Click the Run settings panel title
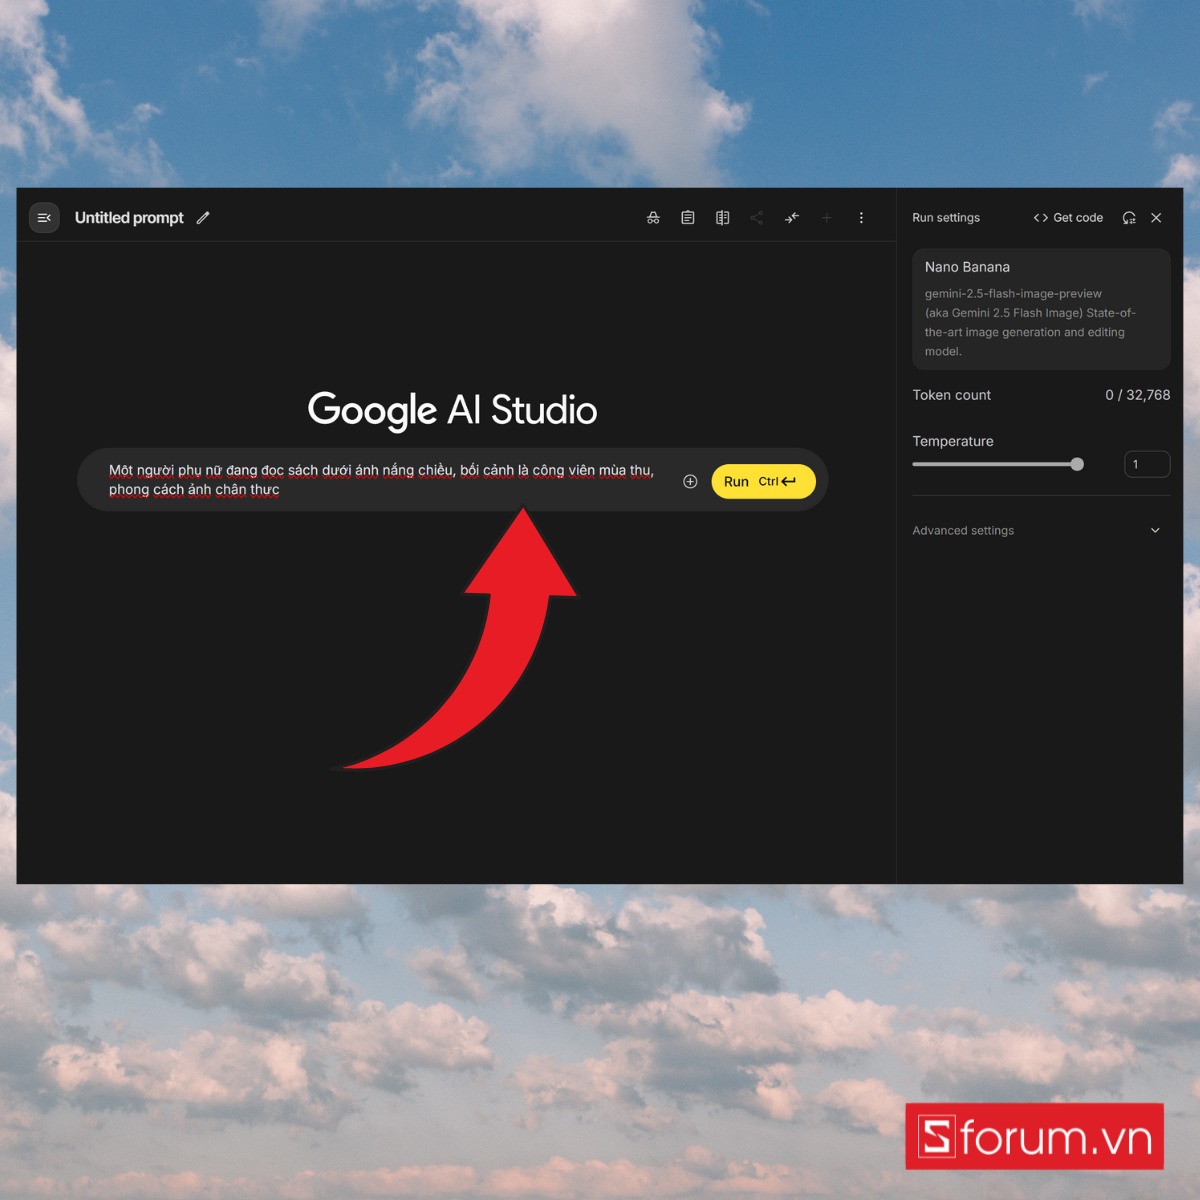The height and width of the screenshot is (1200, 1200). (946, 218)
